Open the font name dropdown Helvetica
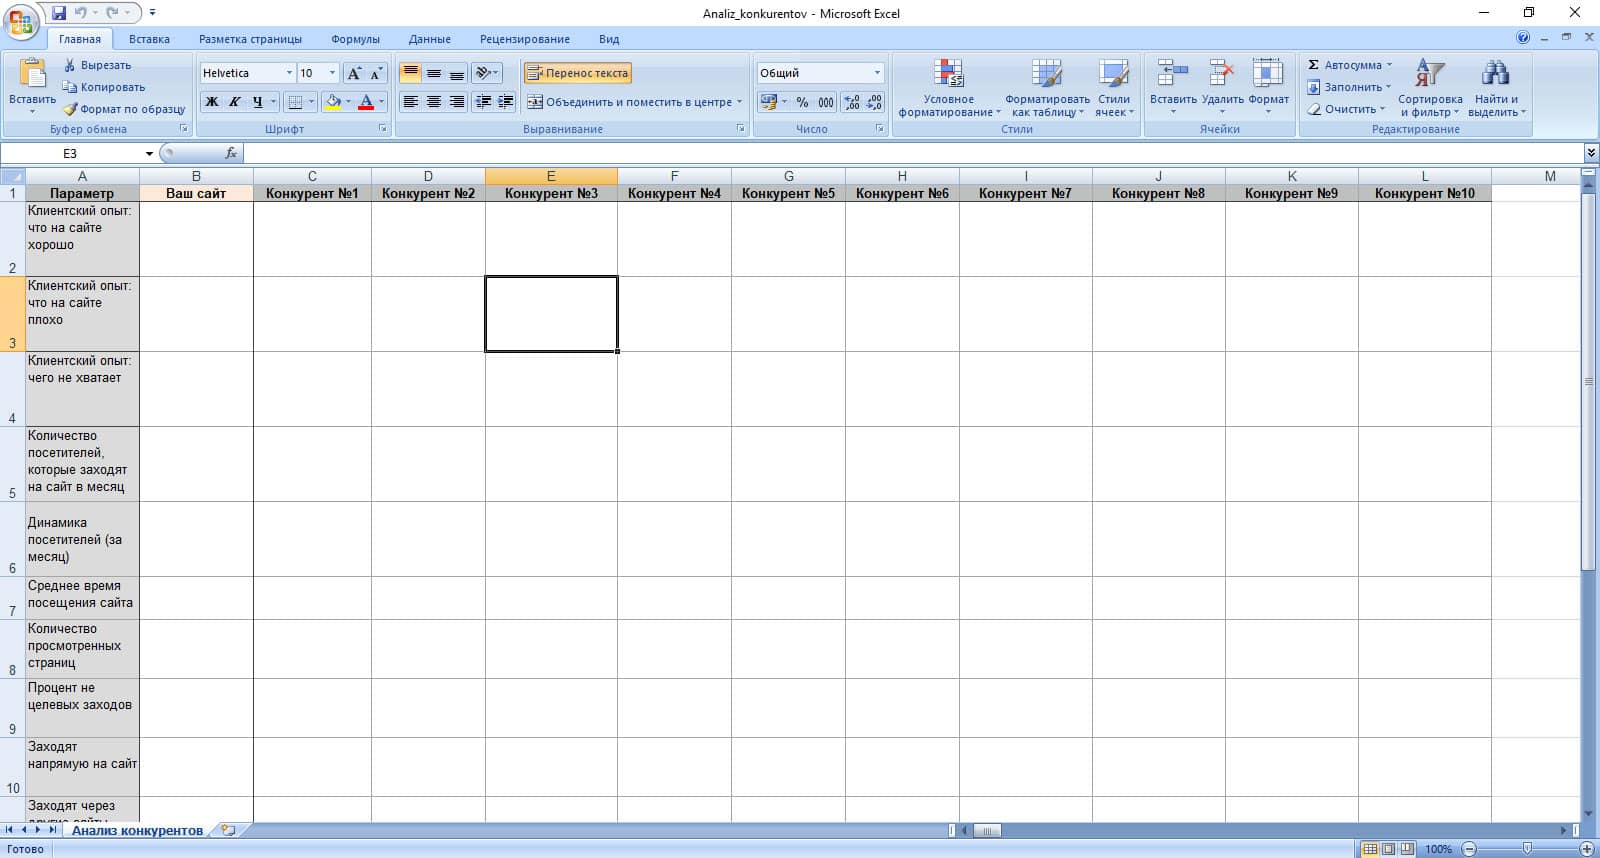 point(289,73)
